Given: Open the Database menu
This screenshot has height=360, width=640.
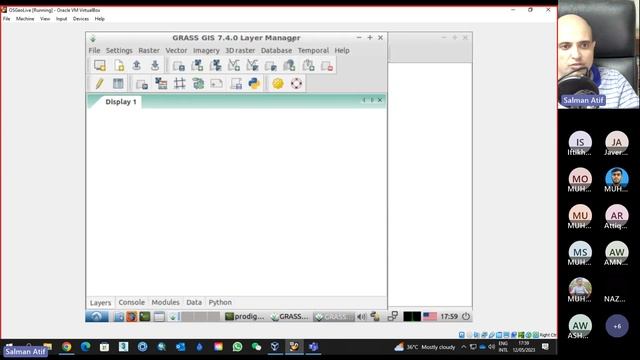Looking at the screenshot, I should [276, 50].
